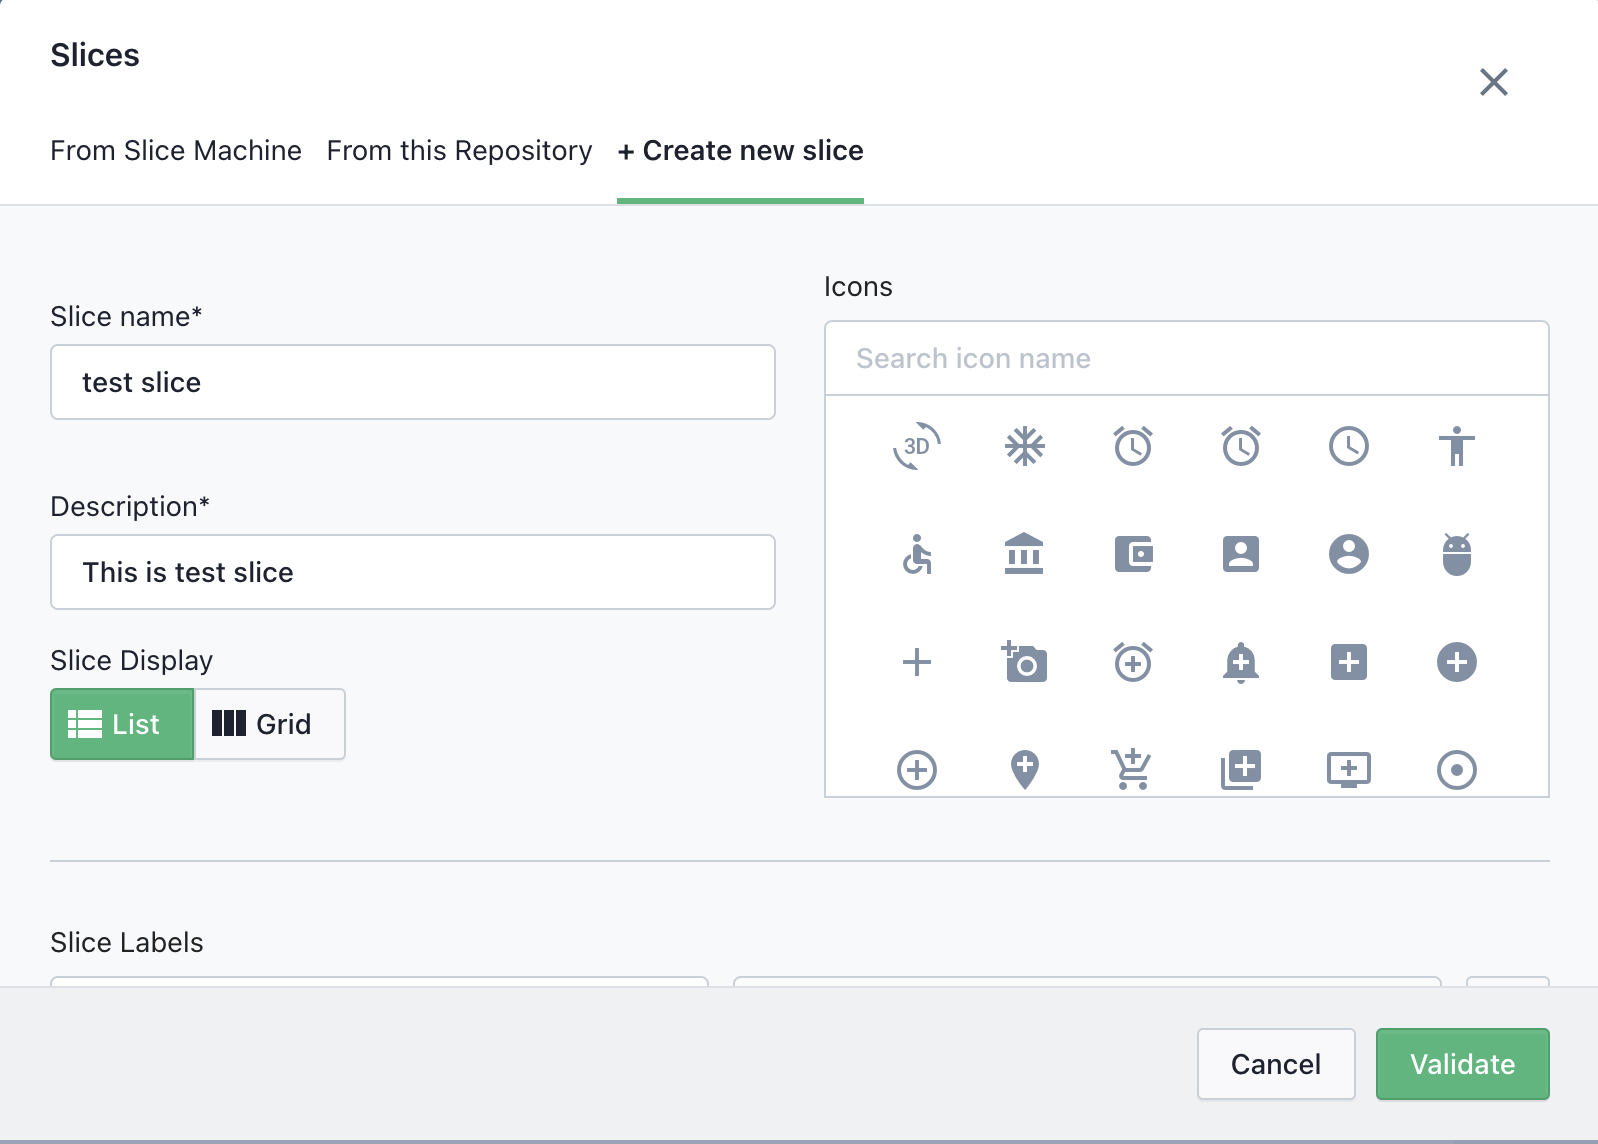
Task: Go to From this Repository tab
Action: coord(459,151)
